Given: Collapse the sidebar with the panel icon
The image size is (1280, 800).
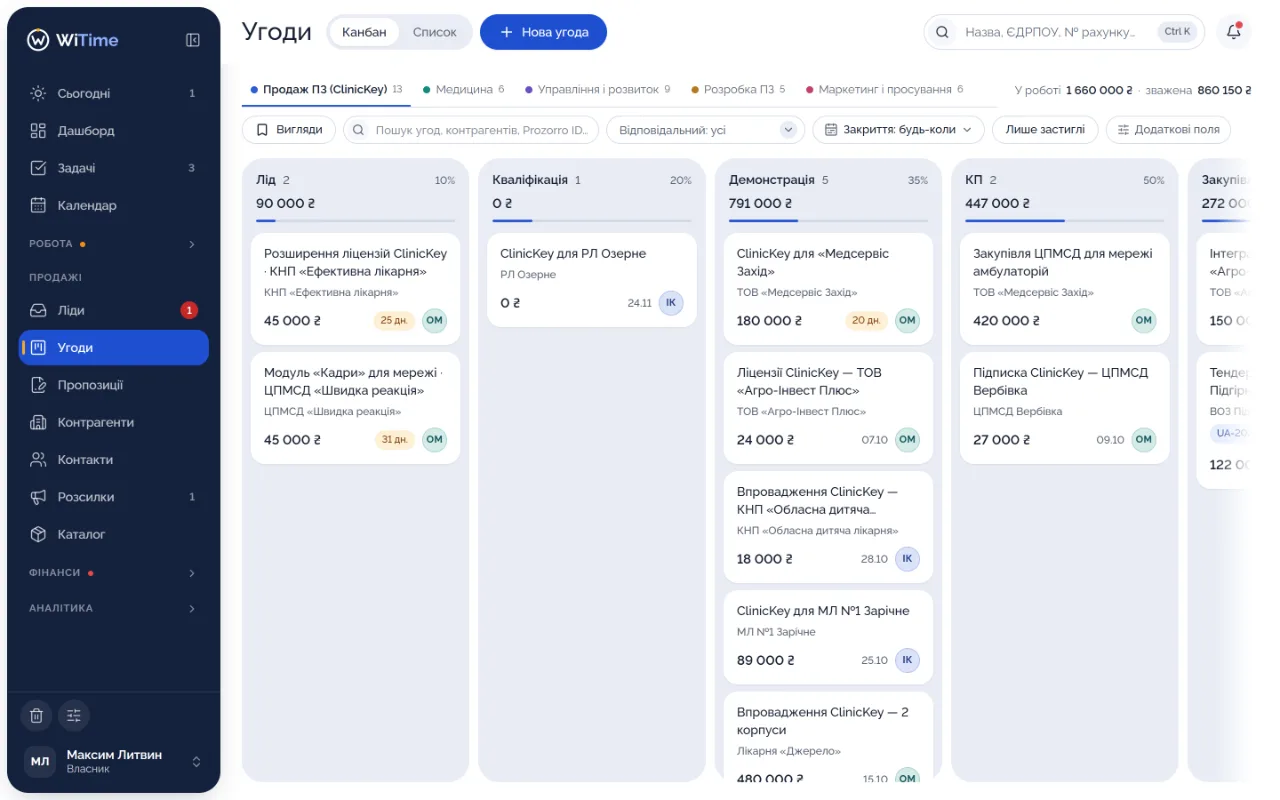Looking at the screenshot, I should 193,40.
